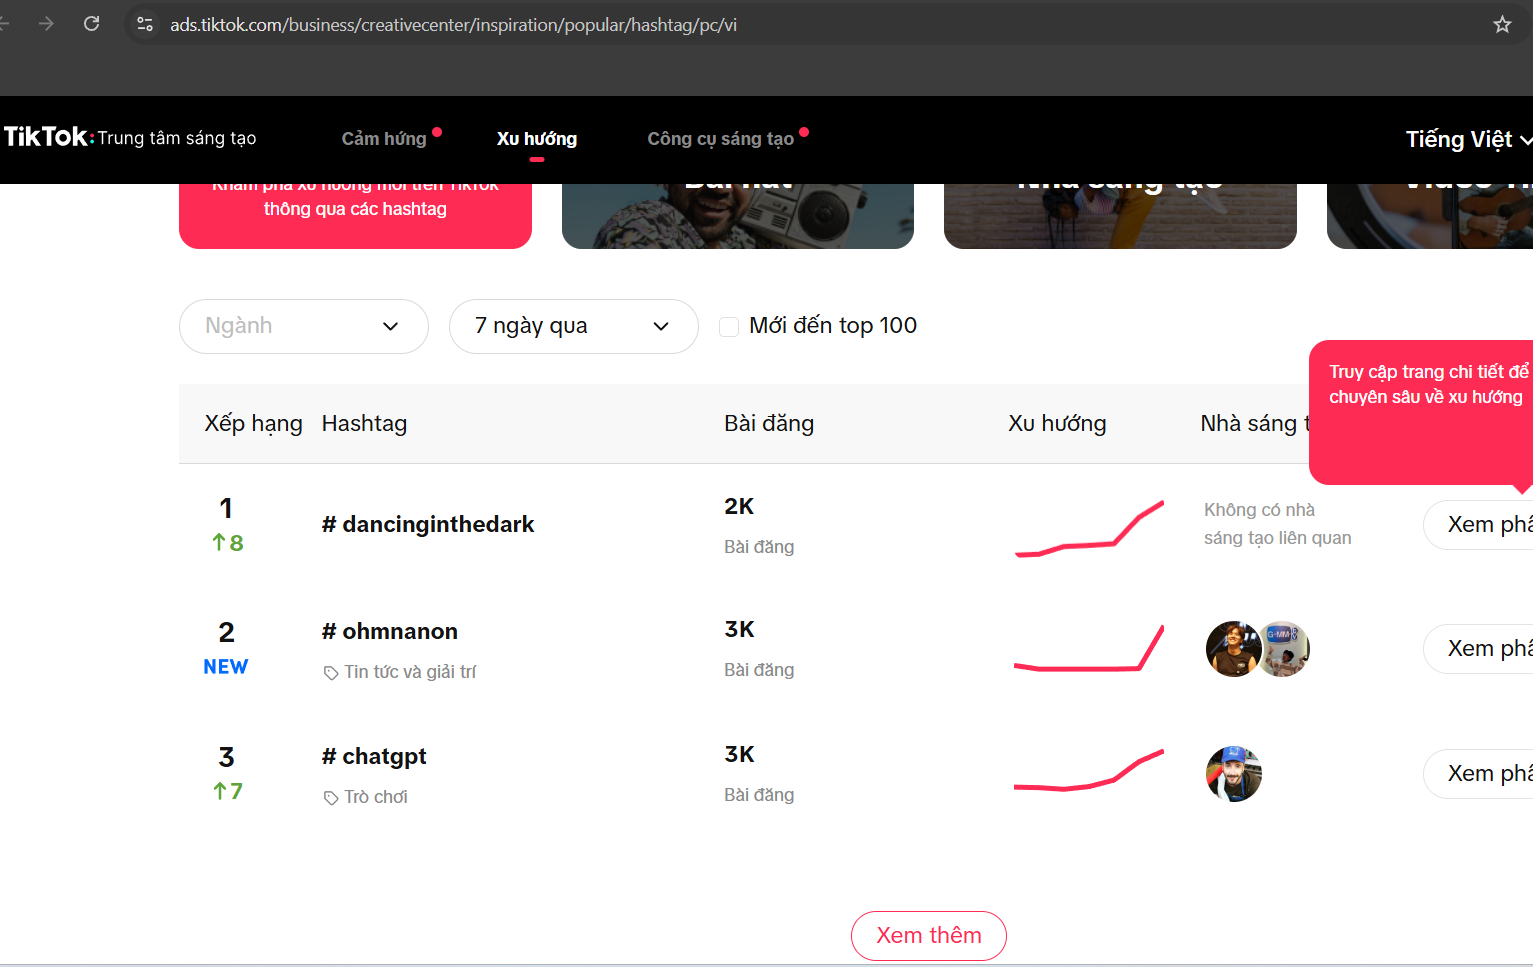This screenshot has height=967, width=1533.
Task: Click creator avatar in chatgpt row
Action: pos(1234,774)
